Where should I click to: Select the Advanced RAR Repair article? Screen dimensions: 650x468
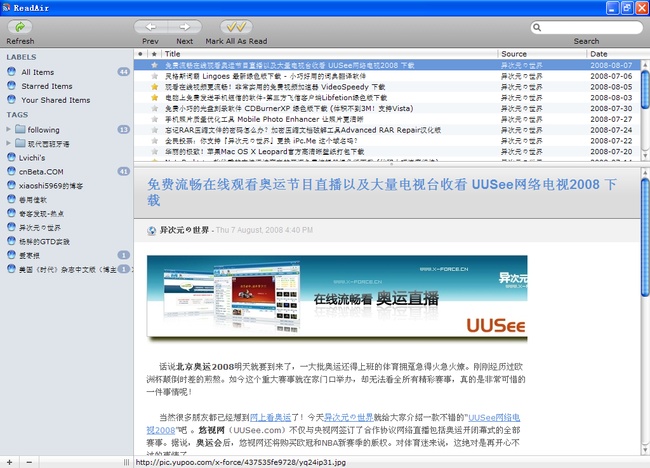click(303, 130)
